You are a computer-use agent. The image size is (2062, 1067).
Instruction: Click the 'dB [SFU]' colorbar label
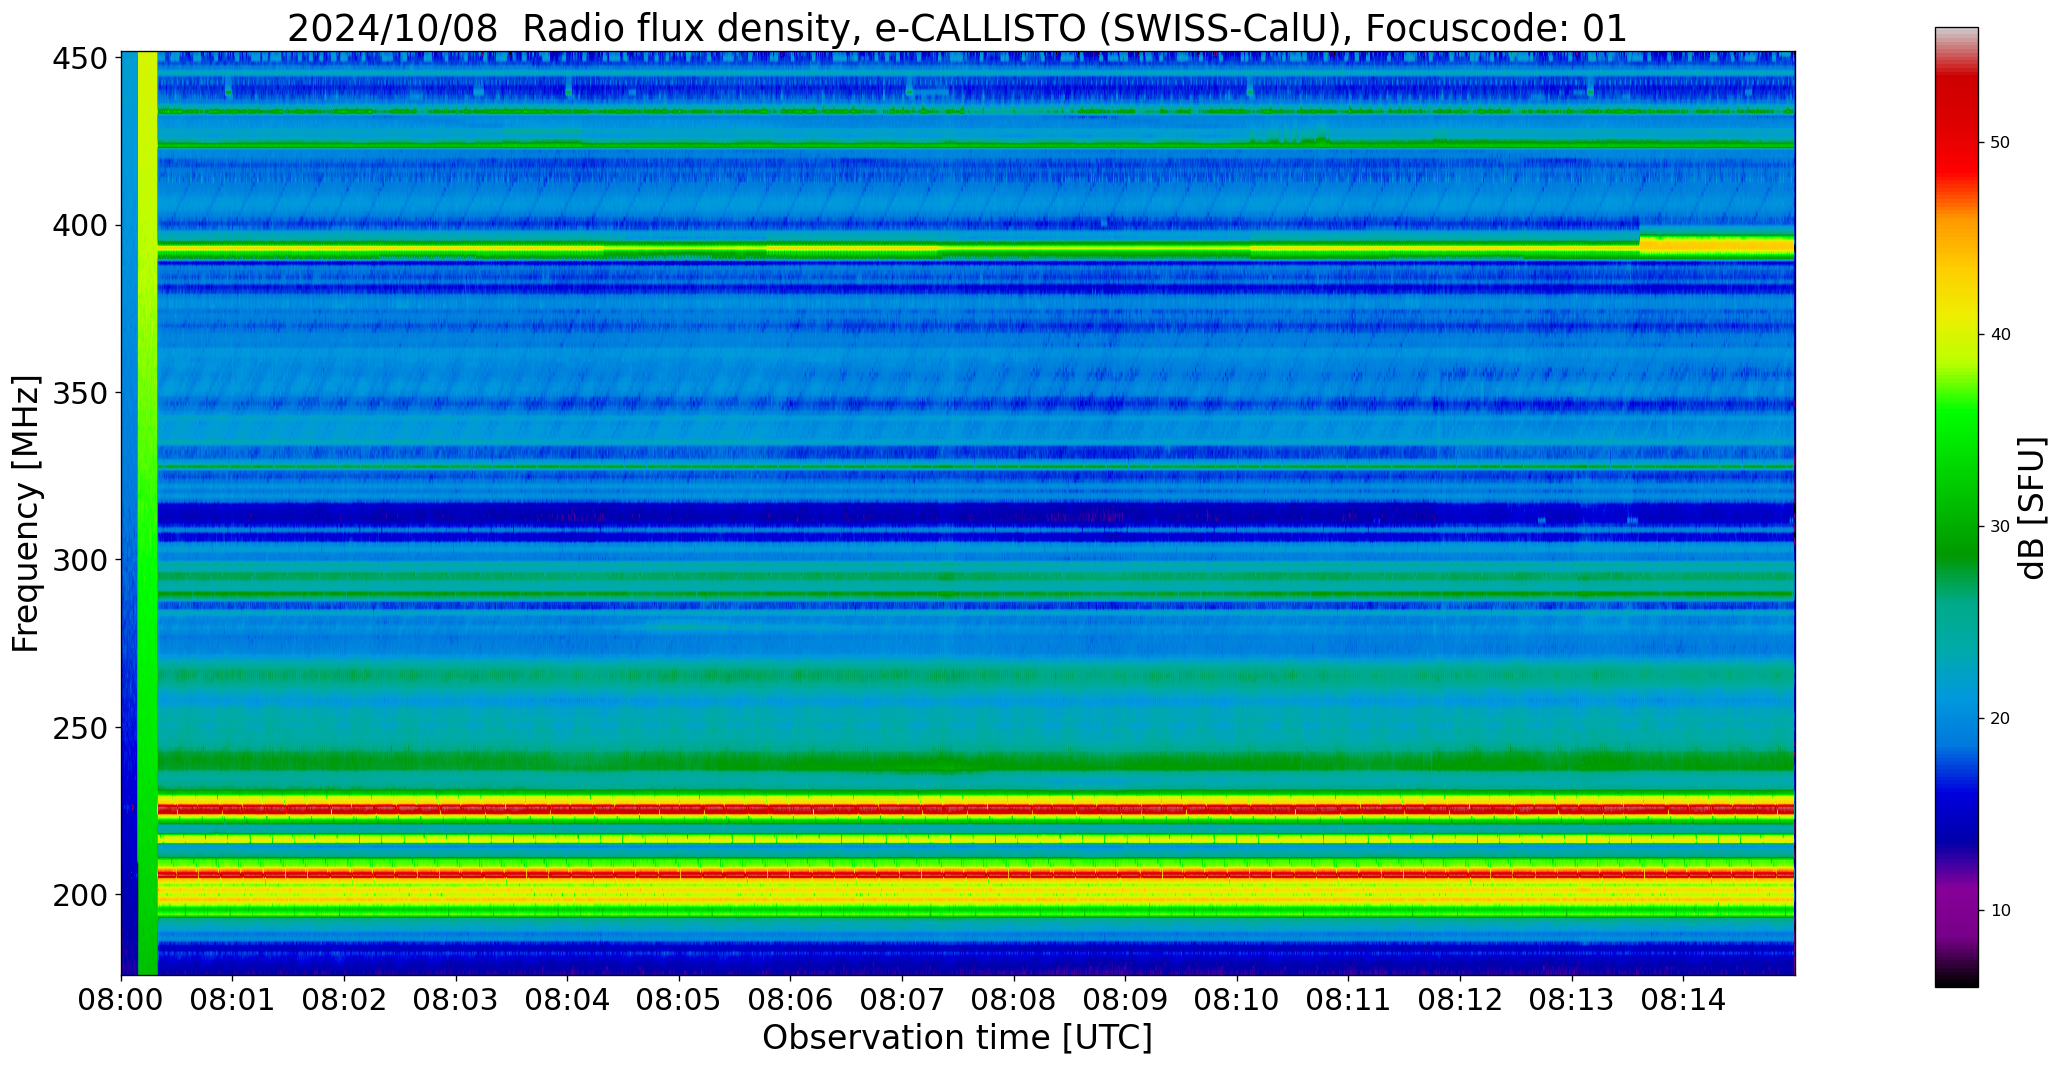[x=2031, y=508]
